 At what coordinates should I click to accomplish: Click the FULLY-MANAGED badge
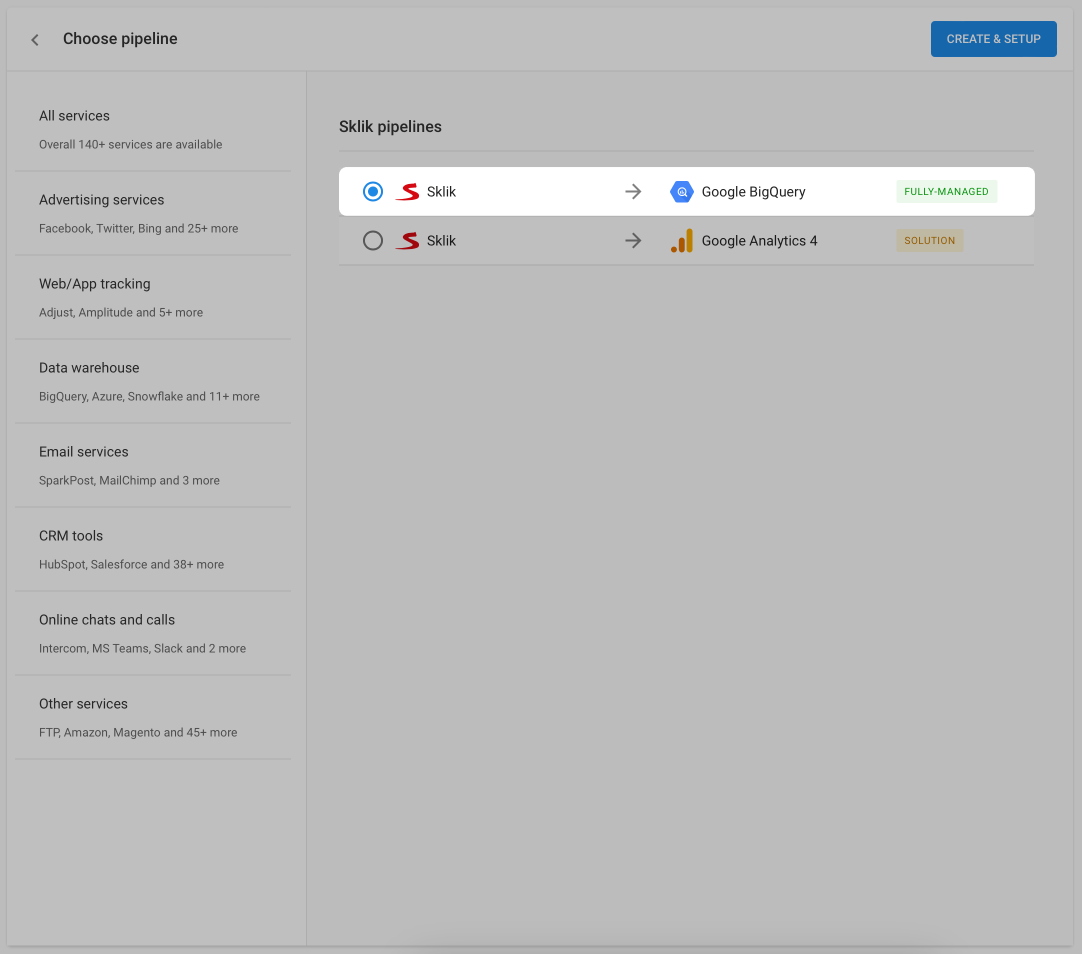click(x=946, y=192)
